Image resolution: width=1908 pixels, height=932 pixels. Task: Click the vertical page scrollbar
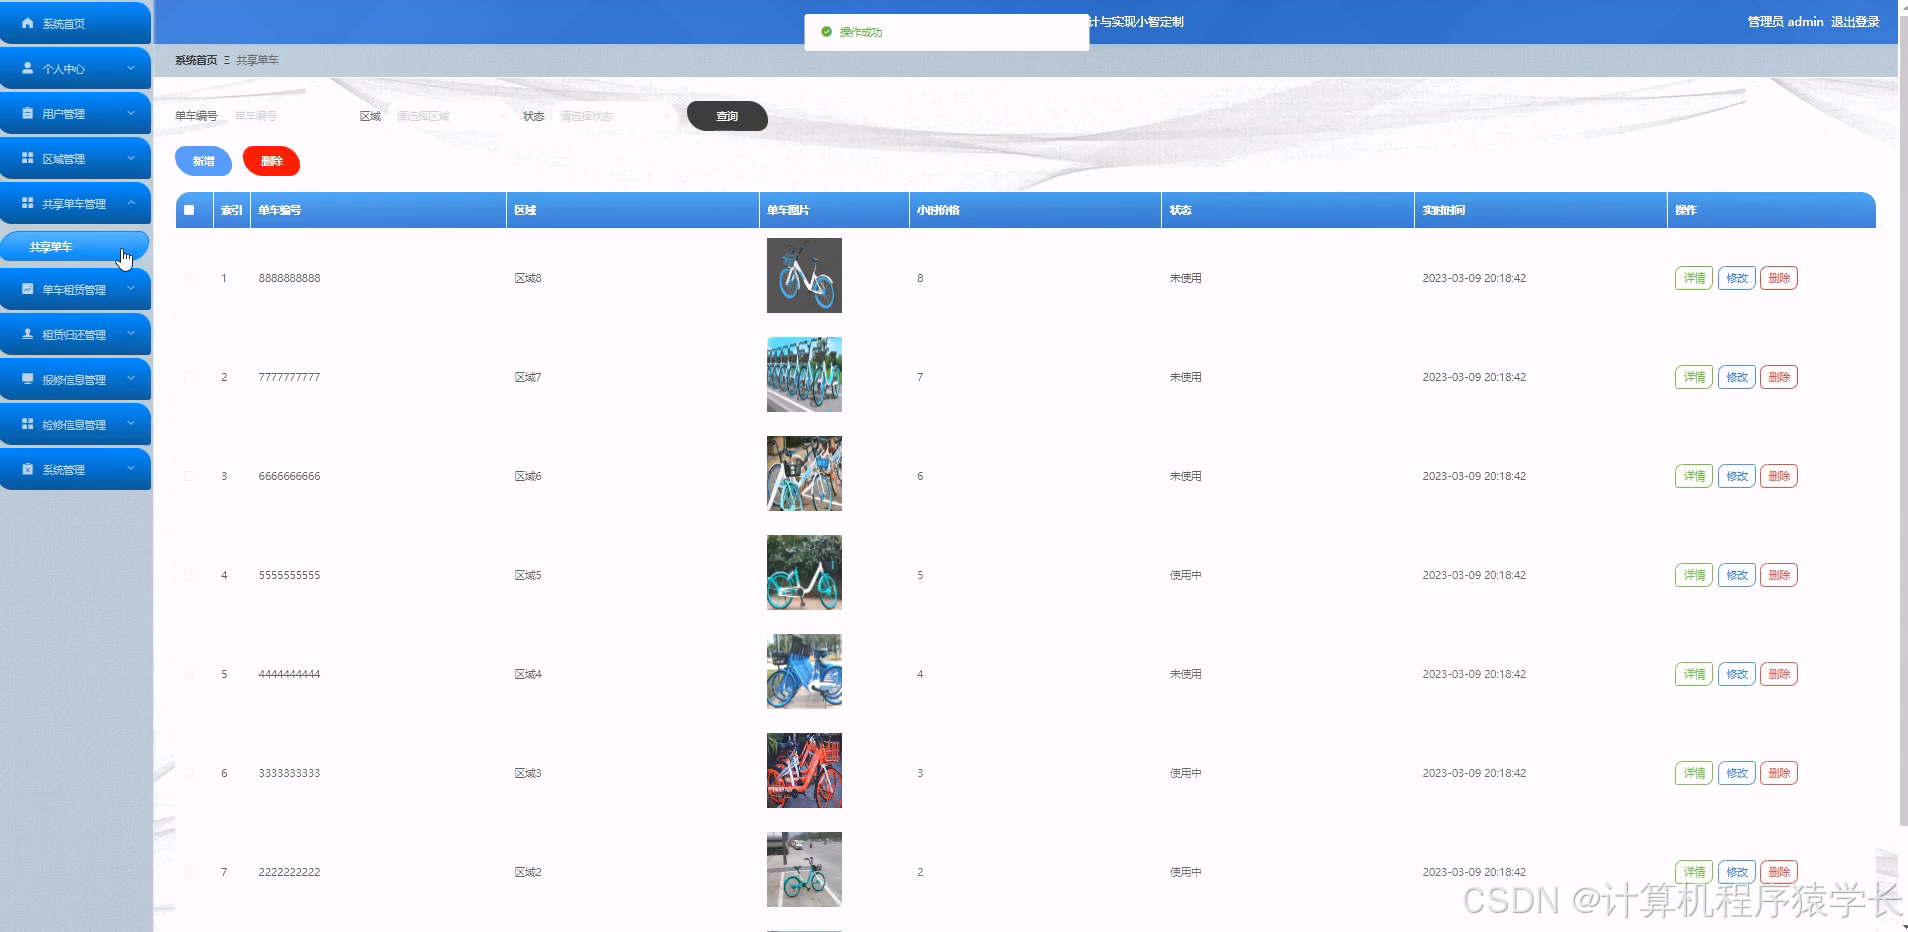point(1903,420)
